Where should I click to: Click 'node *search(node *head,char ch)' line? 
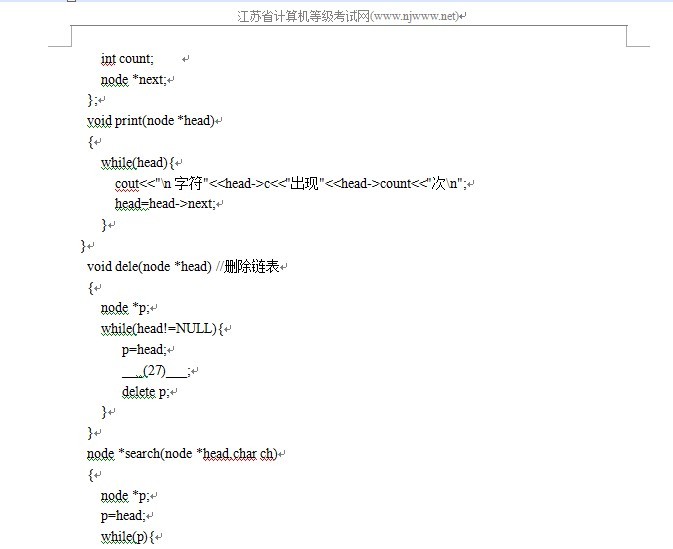[182, 454]
